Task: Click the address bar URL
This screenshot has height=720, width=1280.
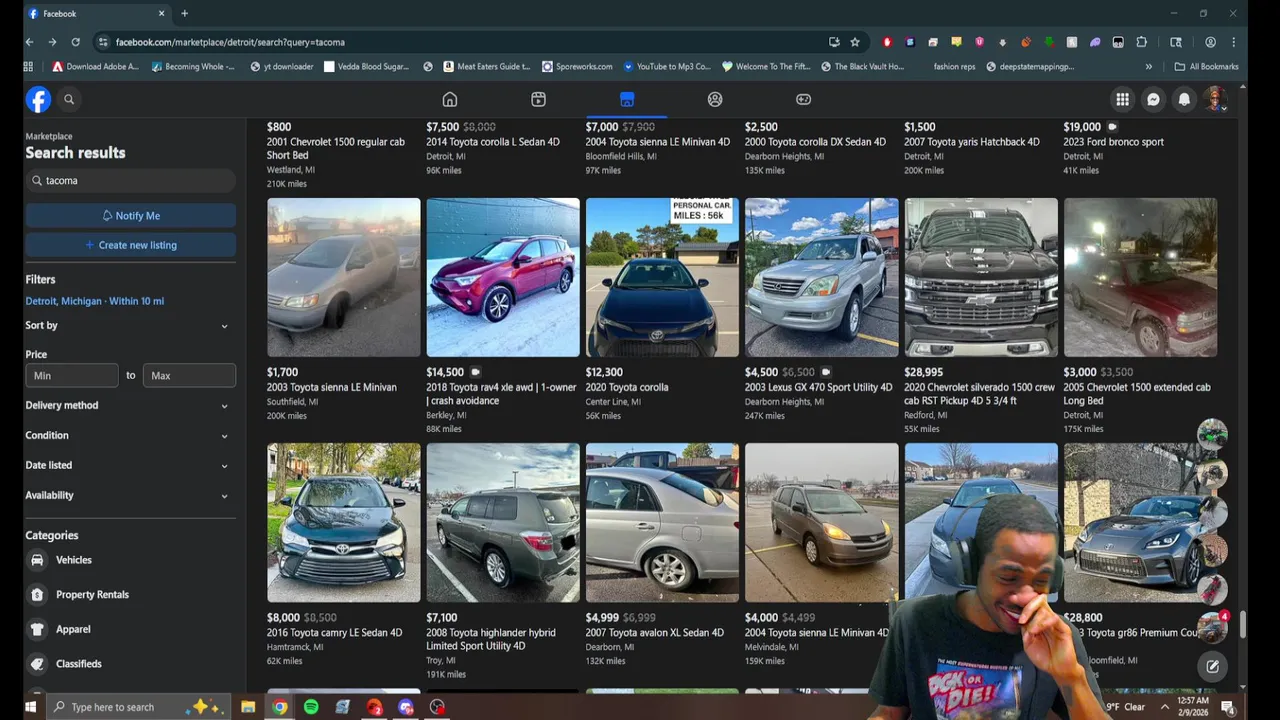Action: click(x=230, y=42)
